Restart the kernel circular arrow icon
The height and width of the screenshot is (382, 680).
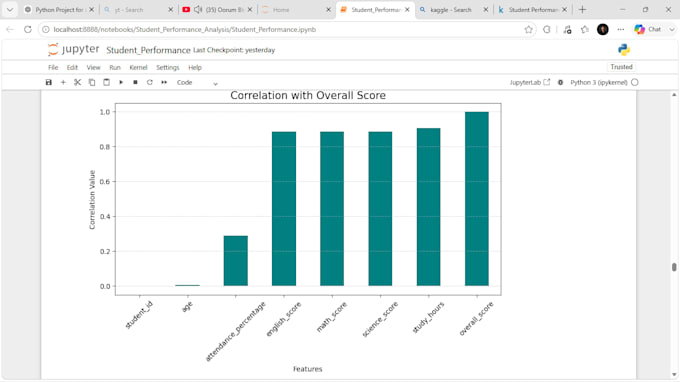click(150, 82)
